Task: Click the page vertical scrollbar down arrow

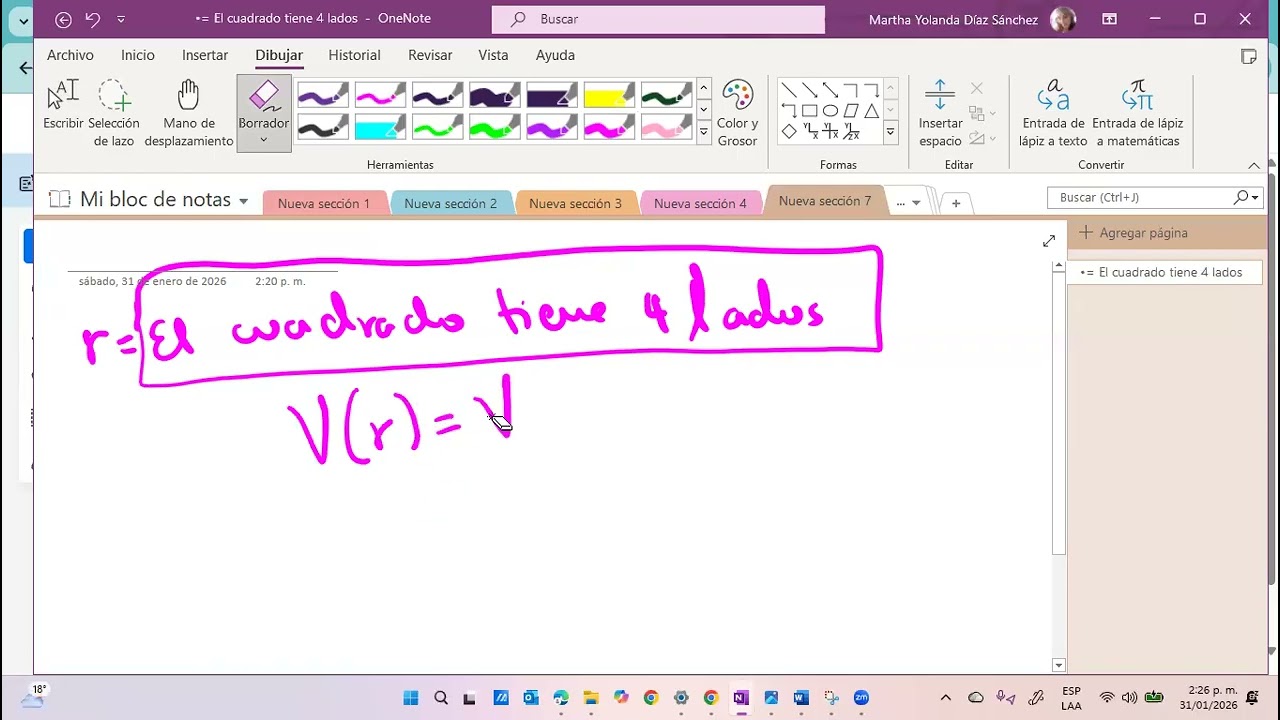Action: click(x=1059, y=665)
